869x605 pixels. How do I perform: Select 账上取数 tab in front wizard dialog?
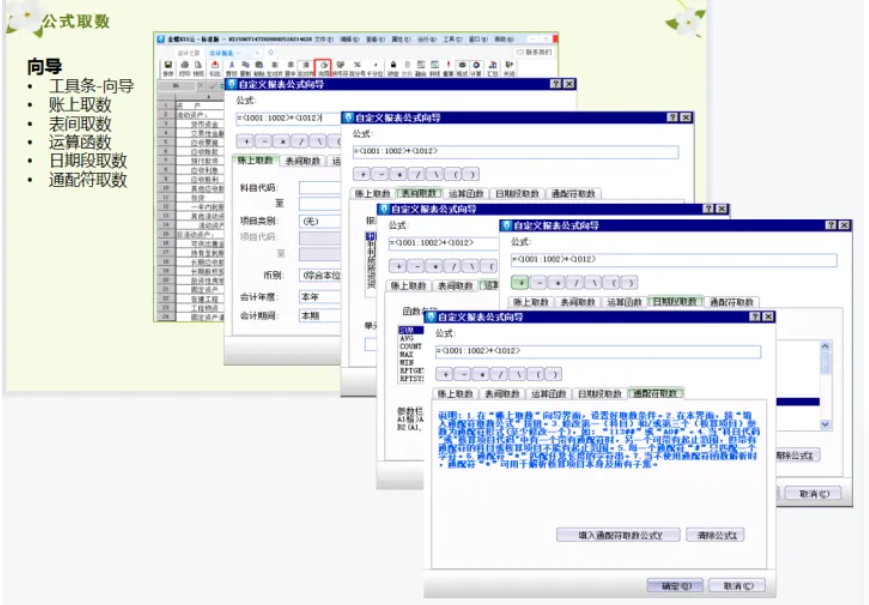455,393
